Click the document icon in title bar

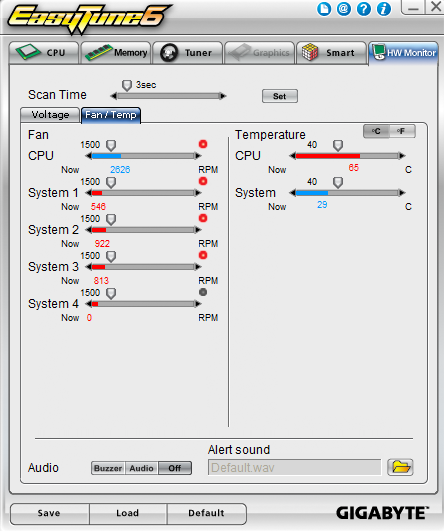324,9
